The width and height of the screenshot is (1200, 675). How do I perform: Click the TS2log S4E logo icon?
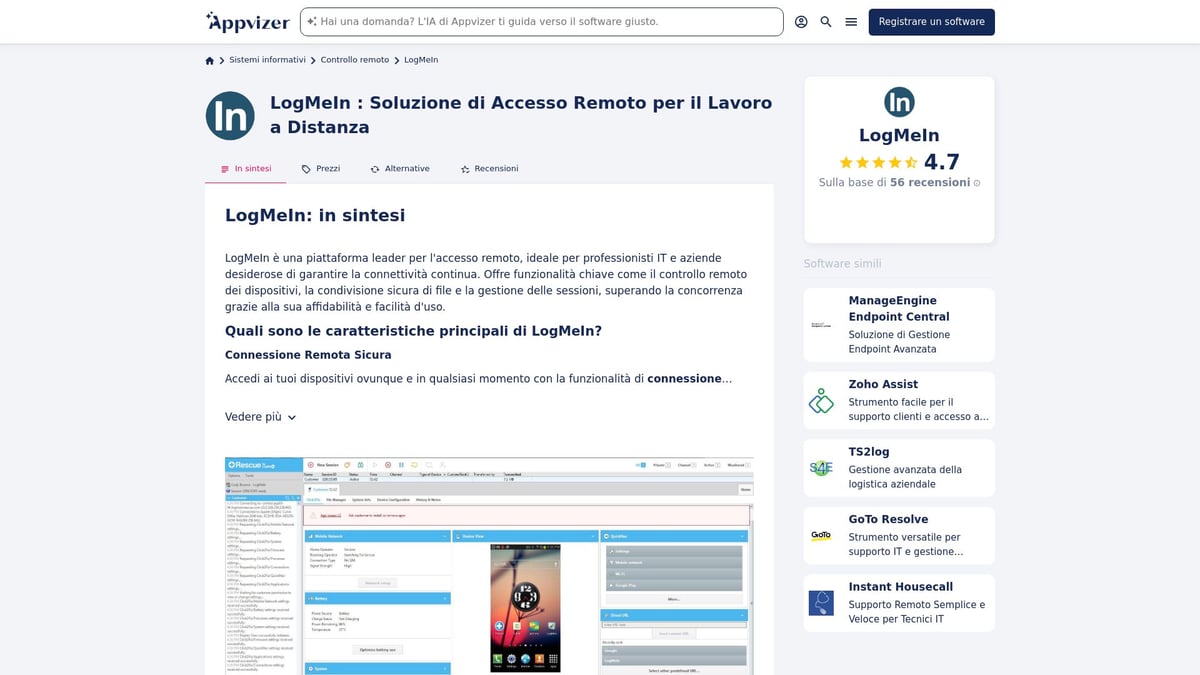[820, 467]
